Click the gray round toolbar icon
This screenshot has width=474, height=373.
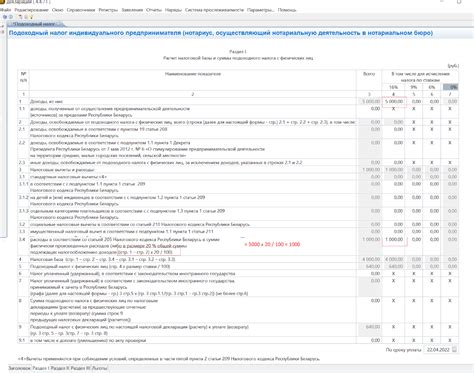point(11,17)
